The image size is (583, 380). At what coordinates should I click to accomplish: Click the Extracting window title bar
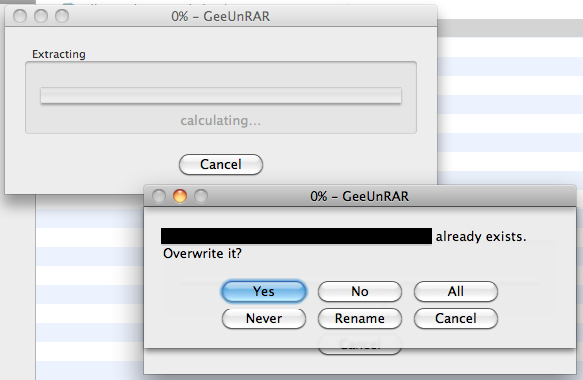pos(221,16)
